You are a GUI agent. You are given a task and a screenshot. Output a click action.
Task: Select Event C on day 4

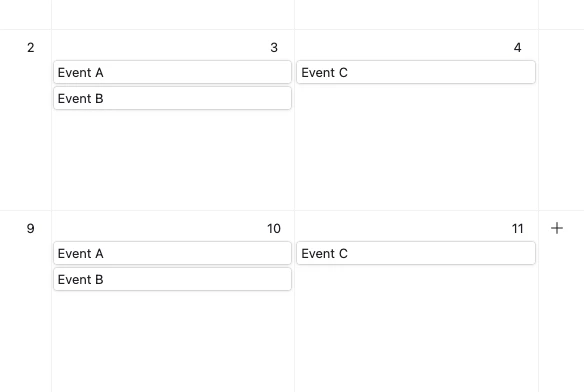416,72
